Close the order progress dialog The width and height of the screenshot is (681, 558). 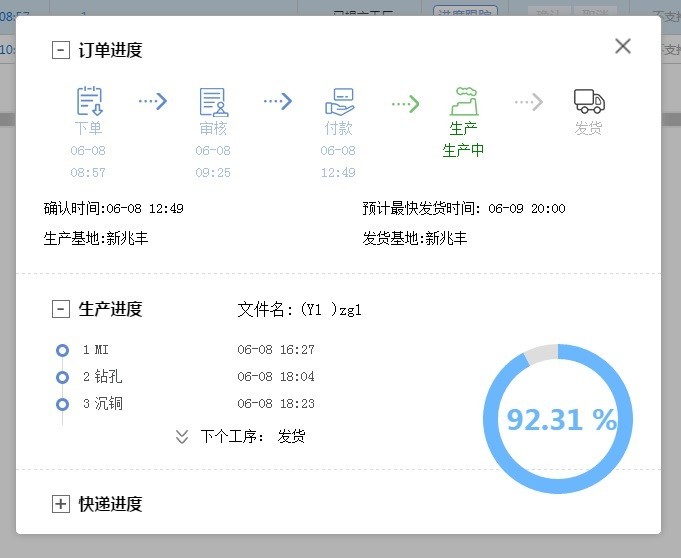click(x=623, y=46)
